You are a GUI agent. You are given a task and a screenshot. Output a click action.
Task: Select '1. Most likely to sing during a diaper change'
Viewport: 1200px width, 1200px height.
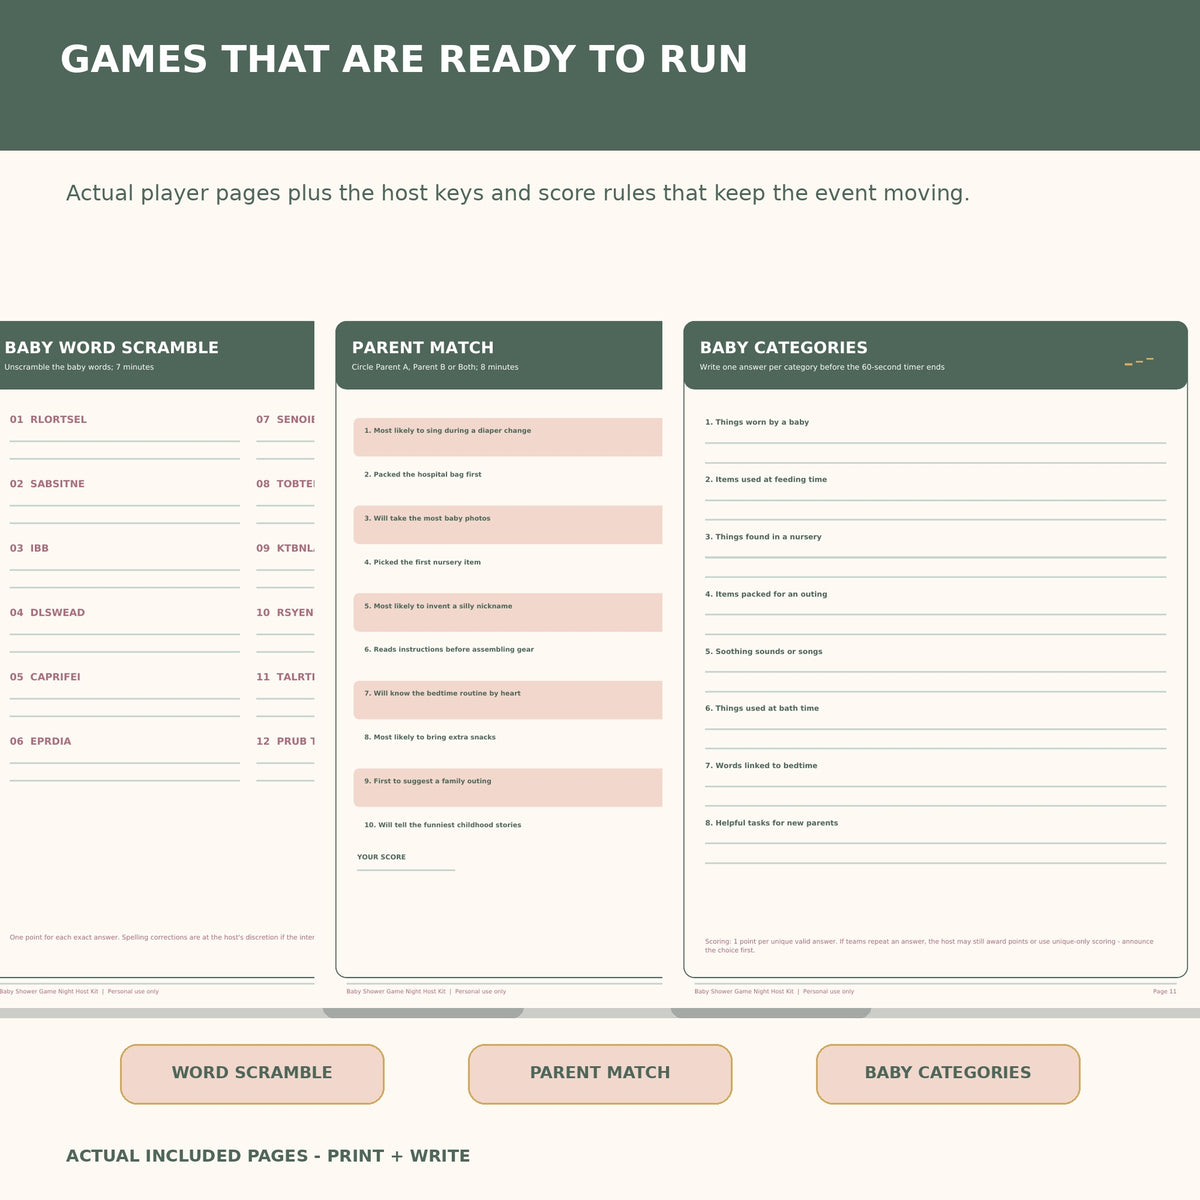pyautogui.click(x=508, y=437)
